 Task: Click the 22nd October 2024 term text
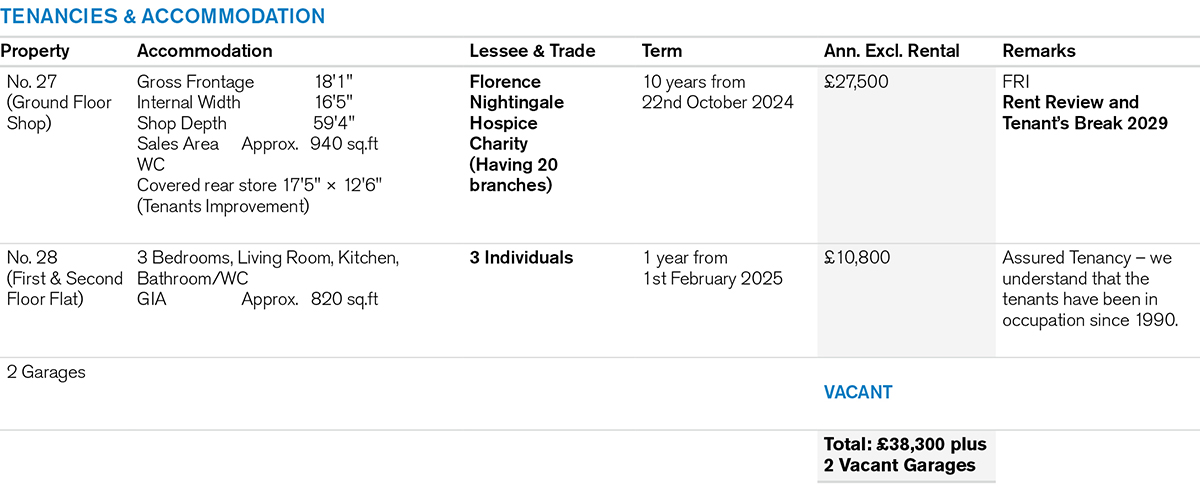click(718, 102)
